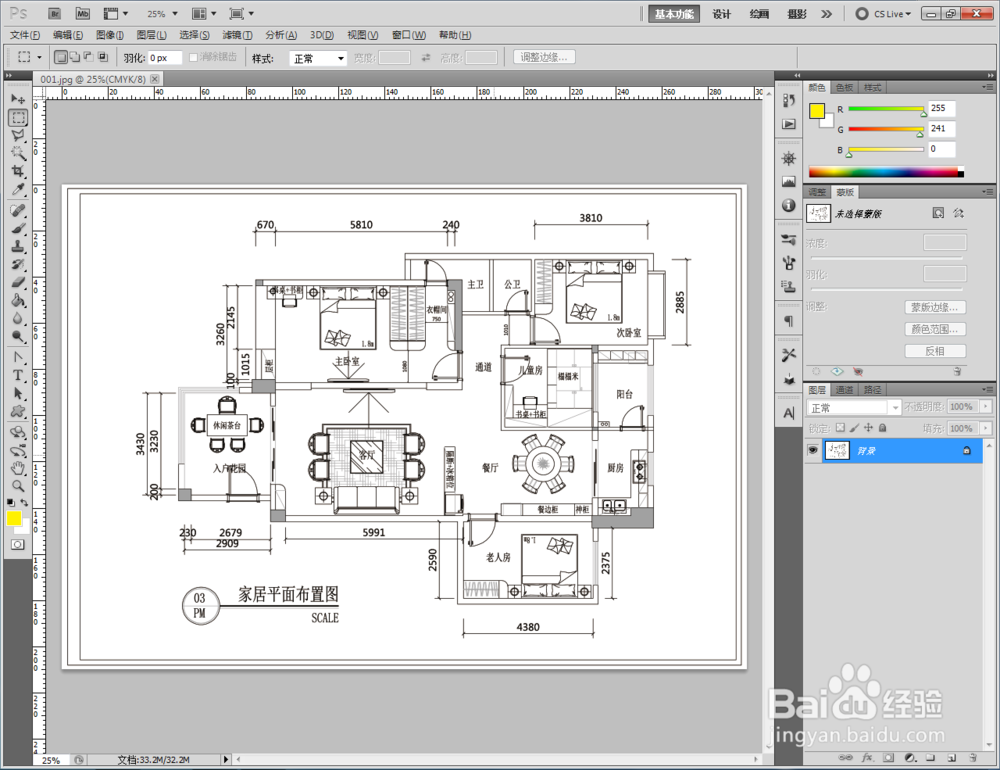The width and height of the screenshot is (1000, 770).
Task: Select the Polygonal Lasso tool
Action: click(18, 135)
